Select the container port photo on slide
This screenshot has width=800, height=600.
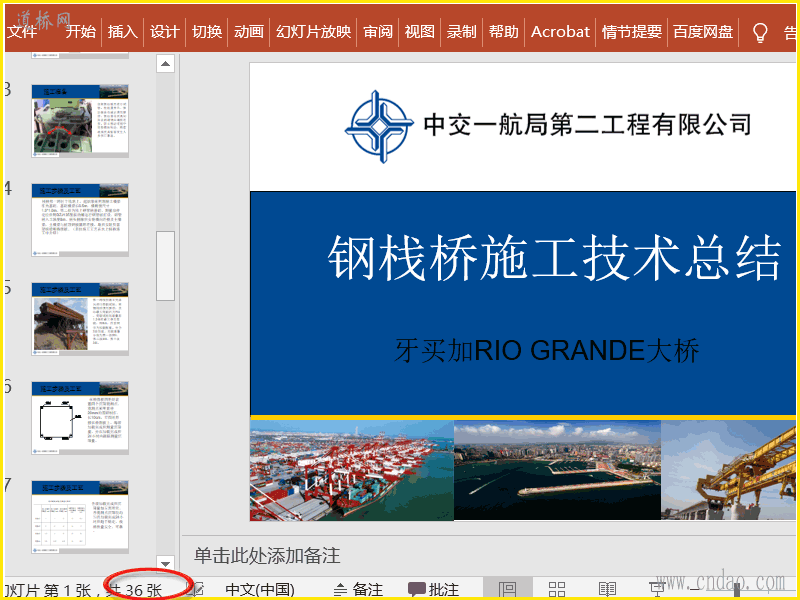[352, 470]
